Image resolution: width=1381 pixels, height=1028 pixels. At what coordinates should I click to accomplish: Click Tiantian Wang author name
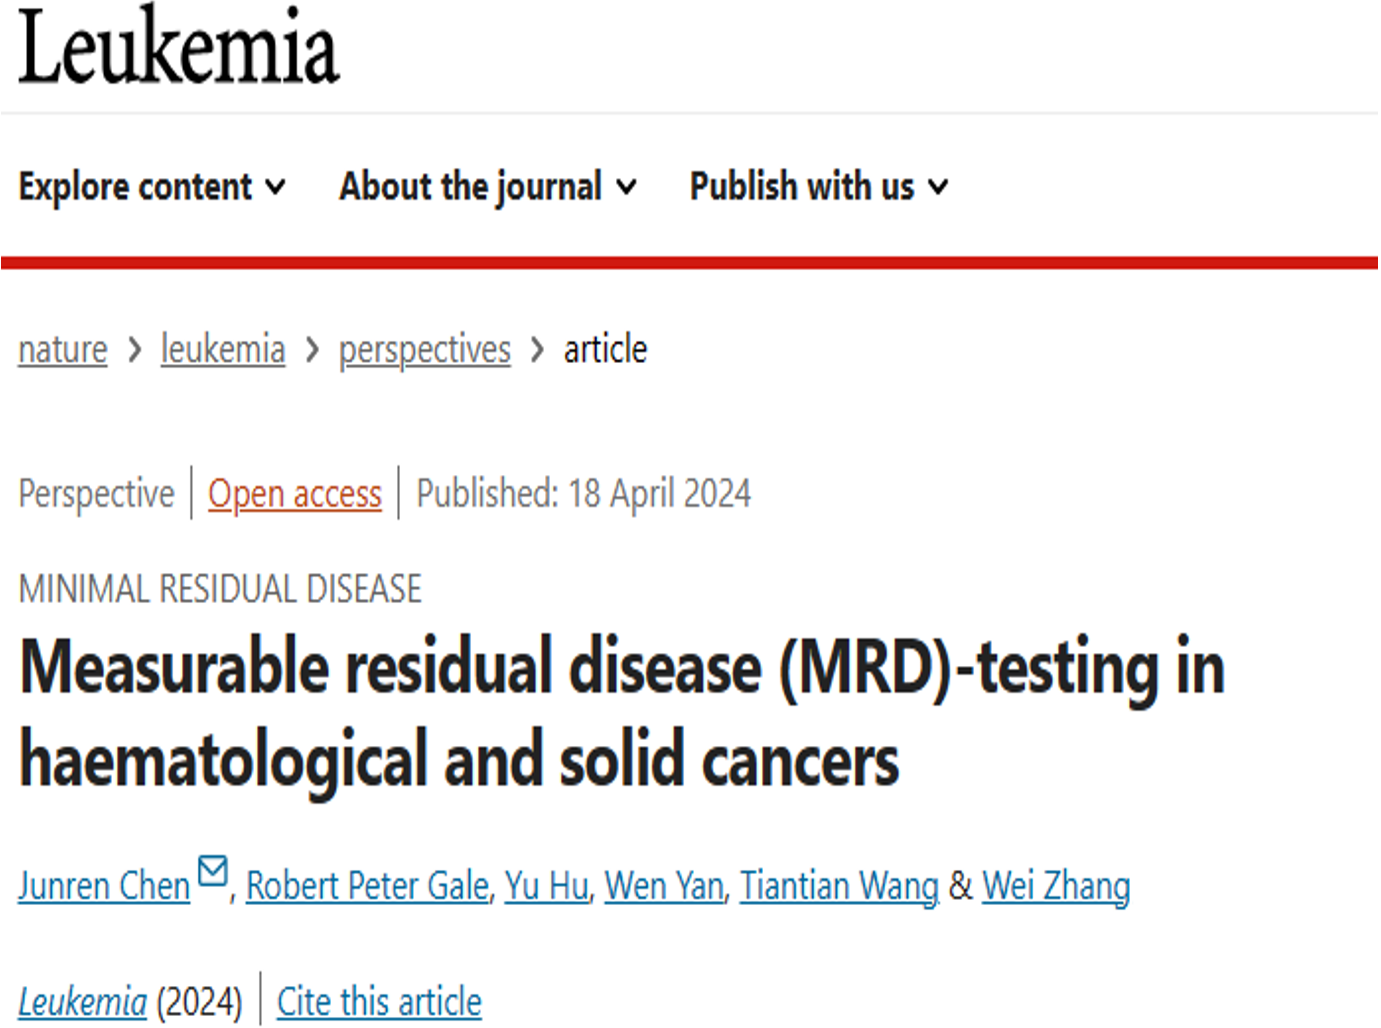(x=840, y=886)
